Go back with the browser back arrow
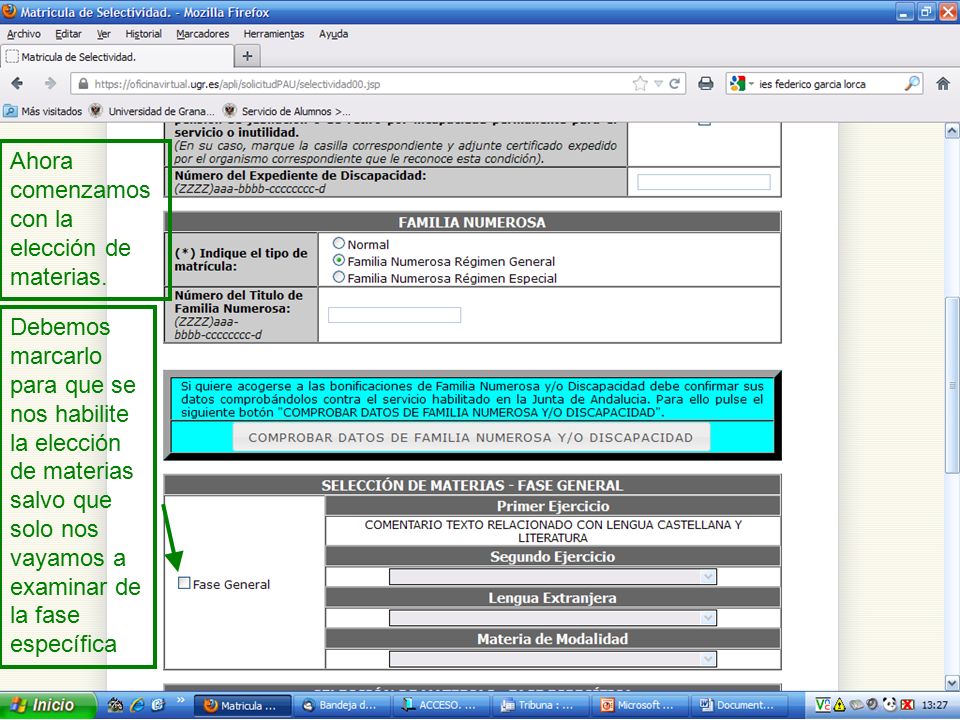Image resolution: width=960 pixels, height=720 pixels. coord(17,83)
